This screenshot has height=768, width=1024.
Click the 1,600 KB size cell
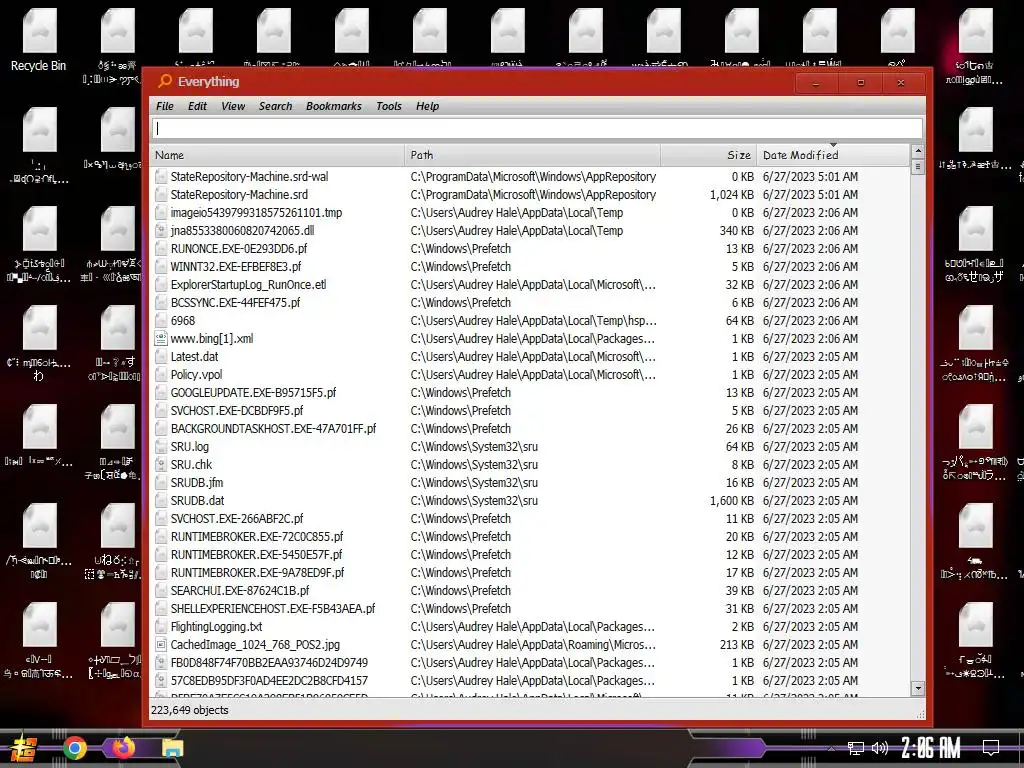pos(731,500)
